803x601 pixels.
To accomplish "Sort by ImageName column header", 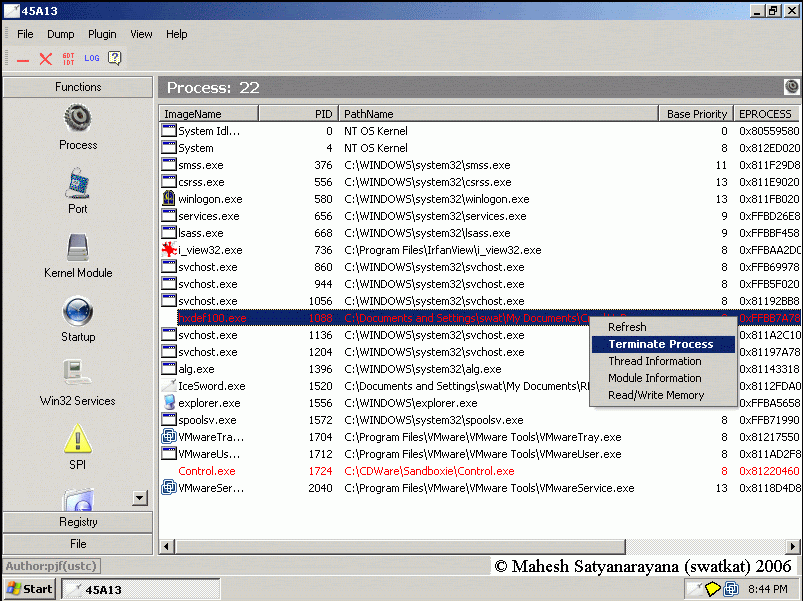I will tap(208, 114).
